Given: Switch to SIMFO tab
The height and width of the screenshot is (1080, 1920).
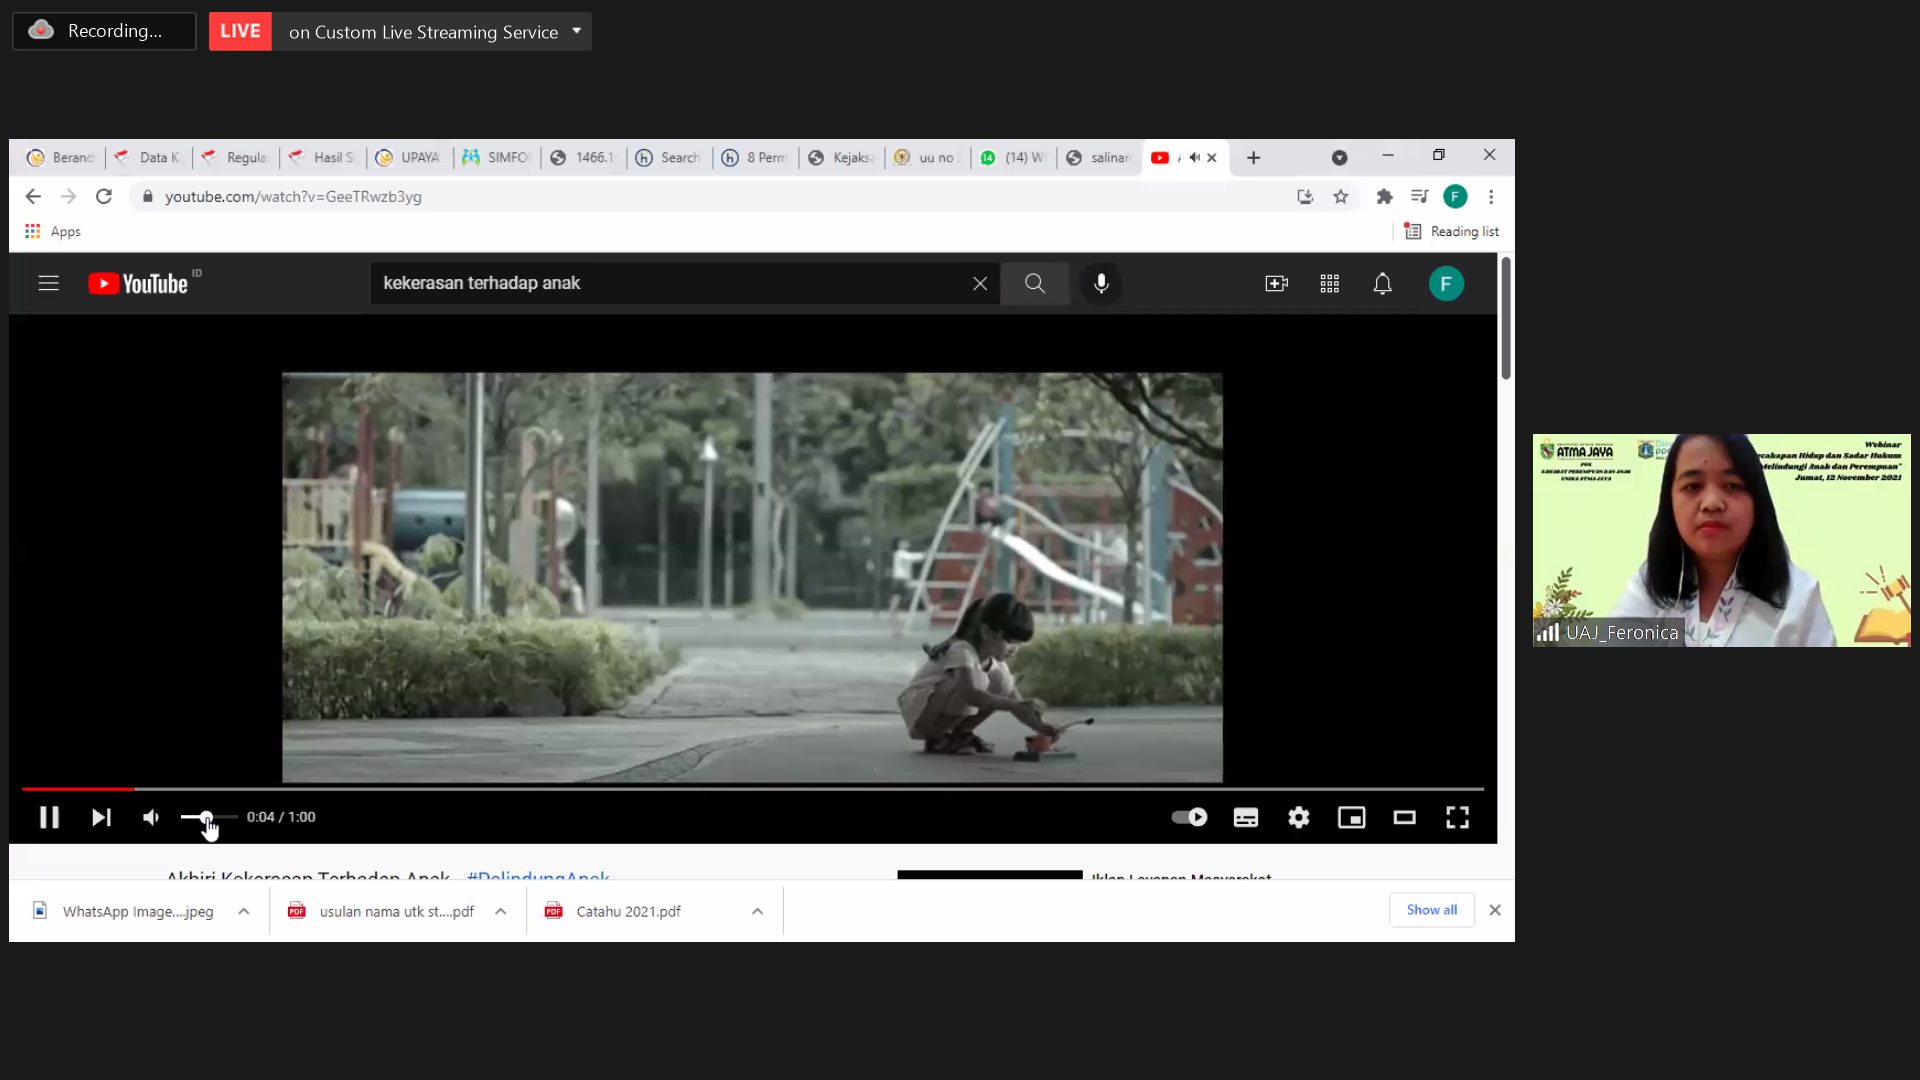Looking at the screenshot, I should pos(496,157).
